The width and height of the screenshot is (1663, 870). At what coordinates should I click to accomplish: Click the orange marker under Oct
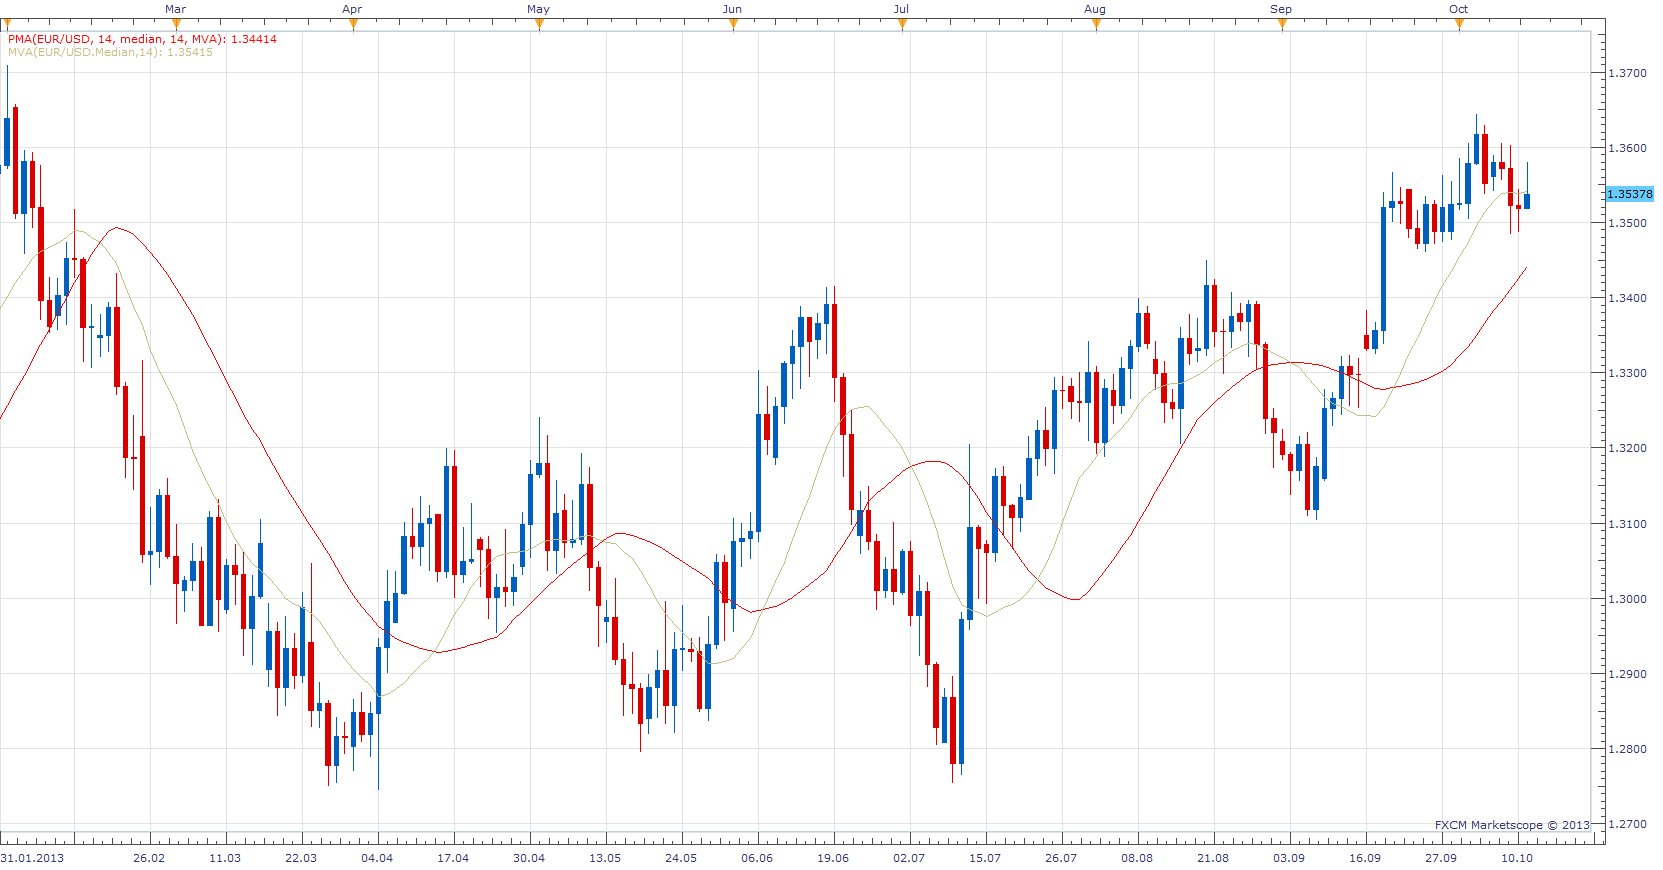click(1460, 24)
